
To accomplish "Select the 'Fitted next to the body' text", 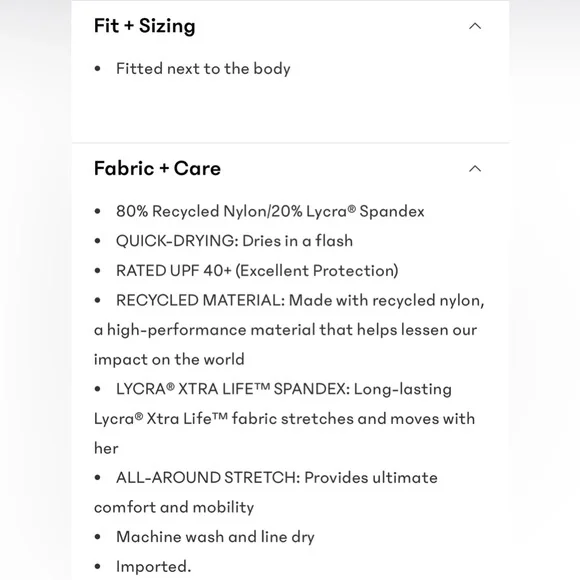I will pos(203,69).
